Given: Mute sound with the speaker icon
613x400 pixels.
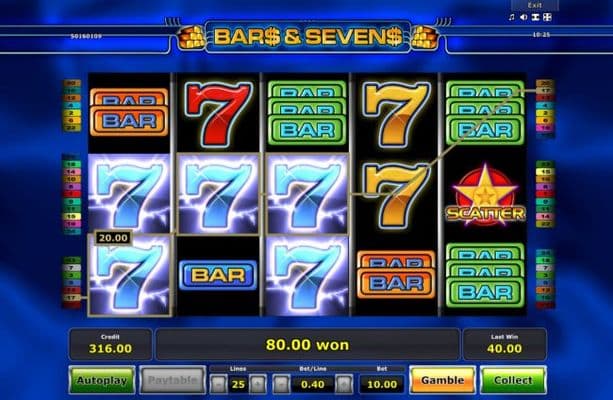Looking at the screenshot, I should [x=523, y=17].
